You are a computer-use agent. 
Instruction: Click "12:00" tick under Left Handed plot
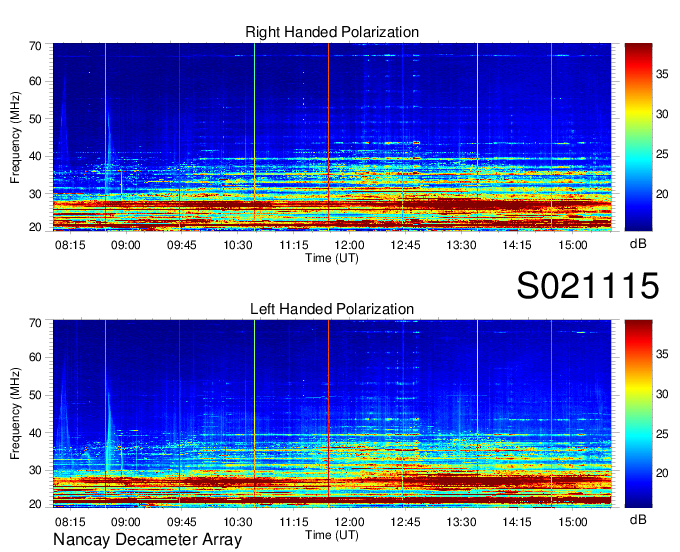[x=350, y=522]
